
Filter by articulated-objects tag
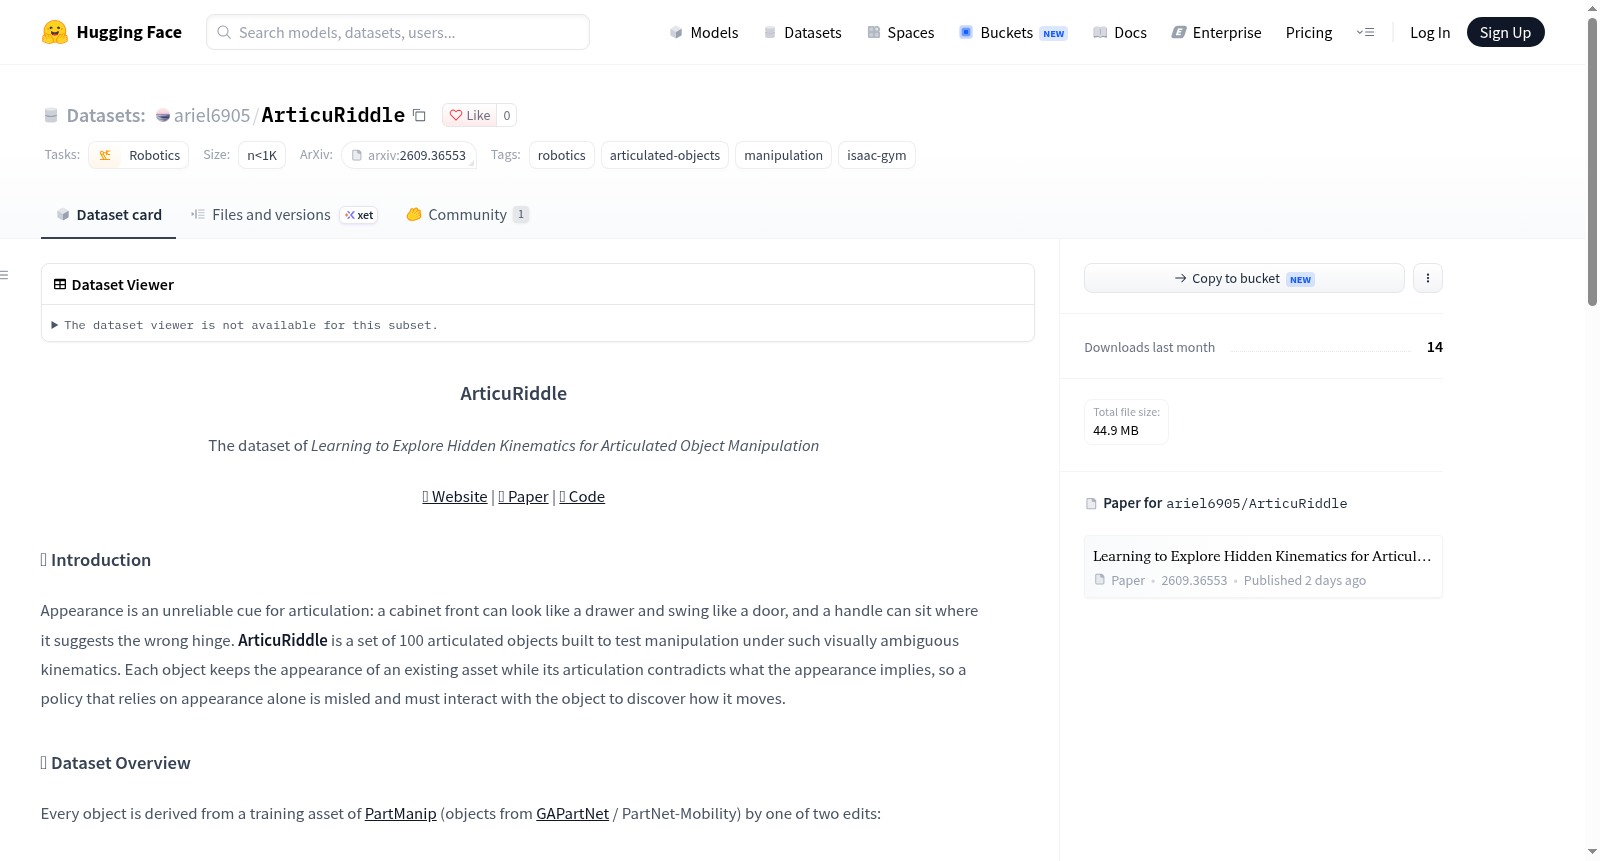point(665,155)
